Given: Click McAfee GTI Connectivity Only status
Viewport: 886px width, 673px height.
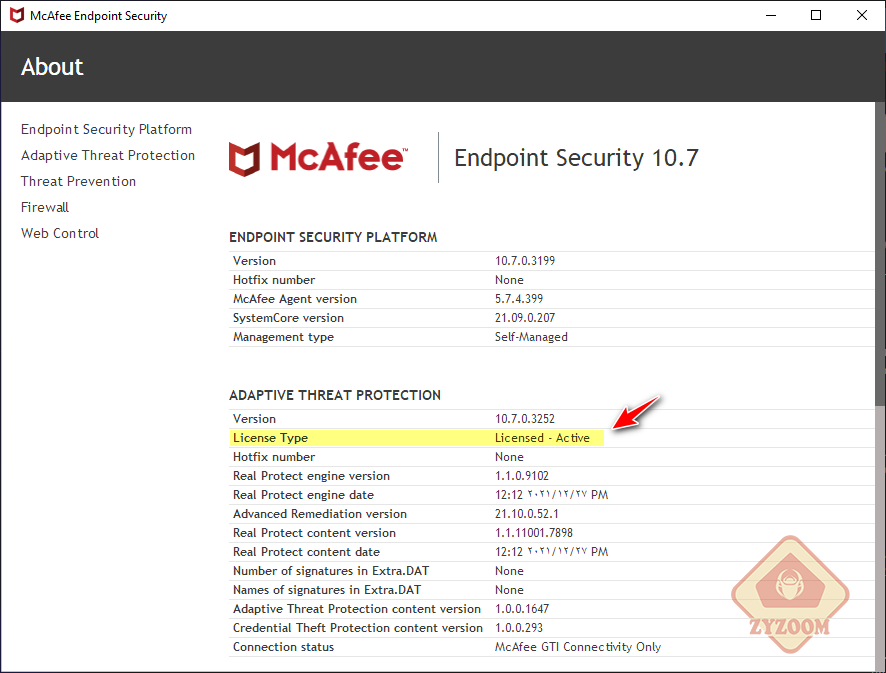Looking at the screenshot, I should [x=577, y=647].
